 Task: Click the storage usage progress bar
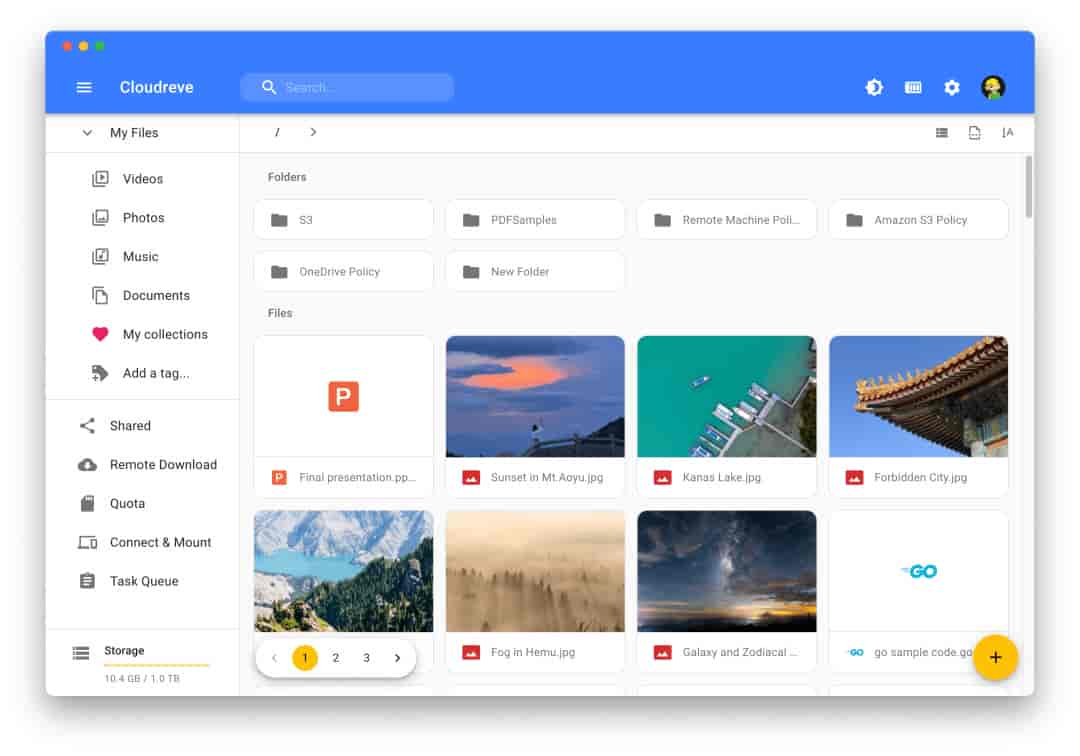click(x=156, y=665)
